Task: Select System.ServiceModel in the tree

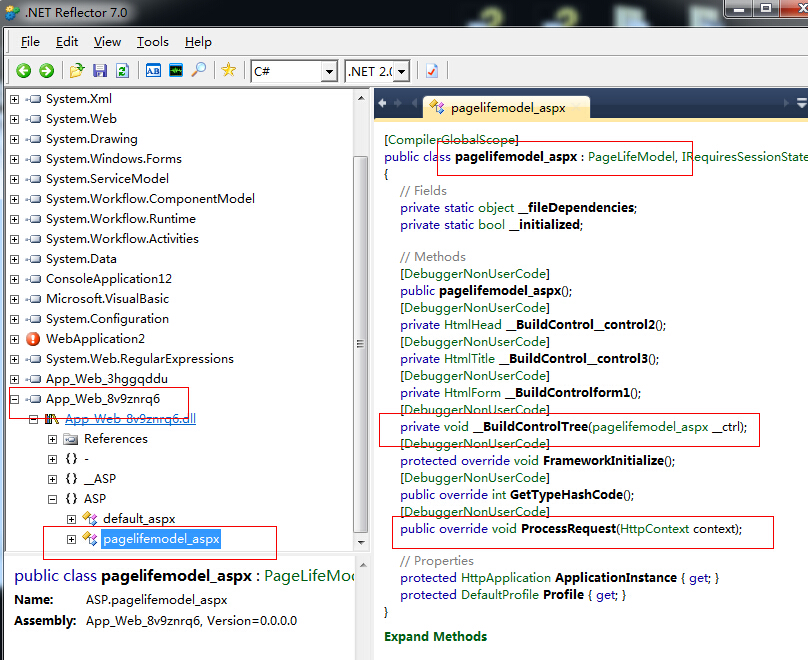Action: pyautogui.click(x=107, y=179)
